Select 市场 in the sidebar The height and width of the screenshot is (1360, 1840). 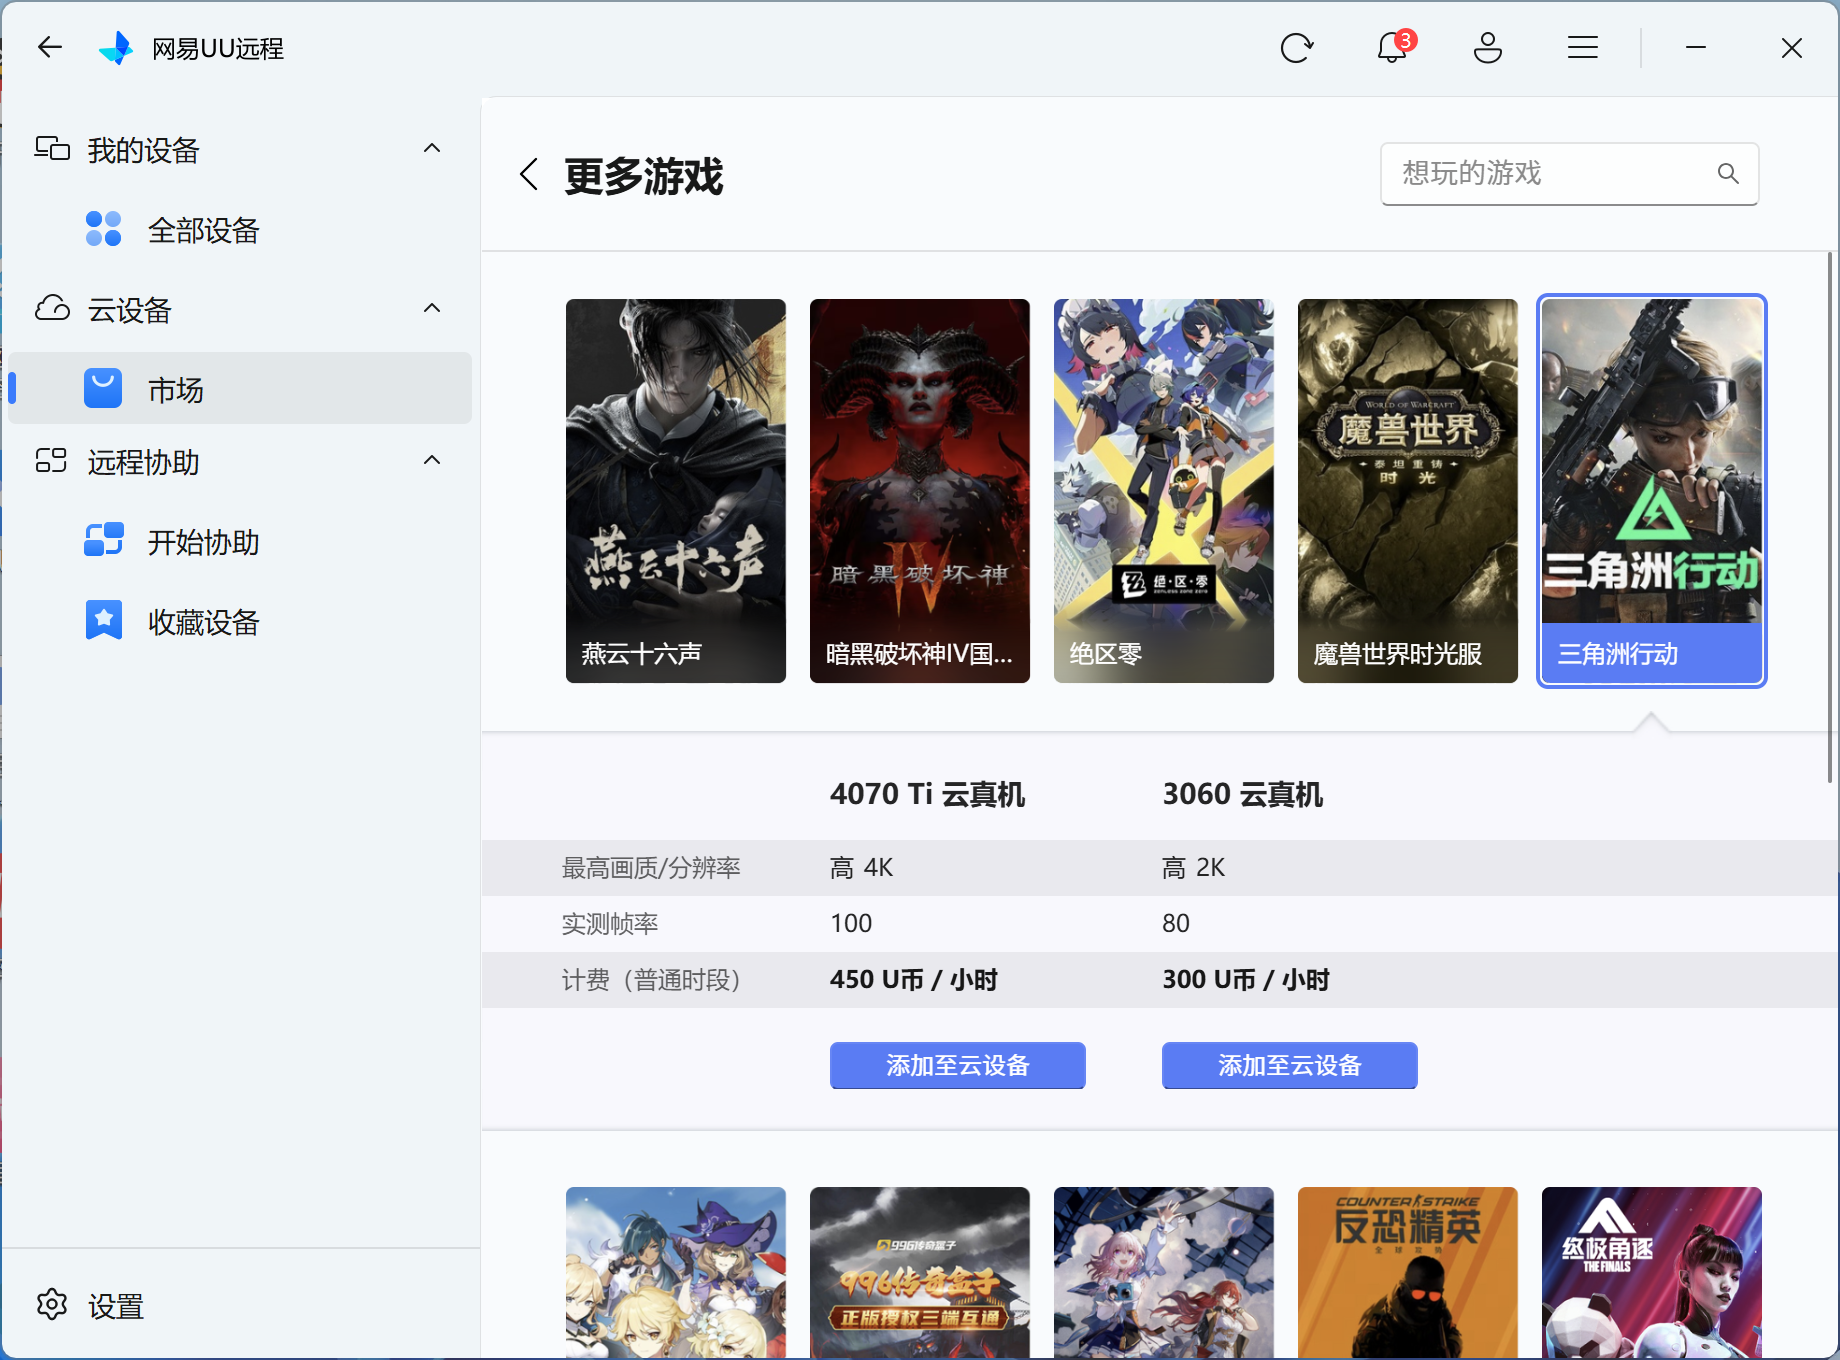click(239, 388)
